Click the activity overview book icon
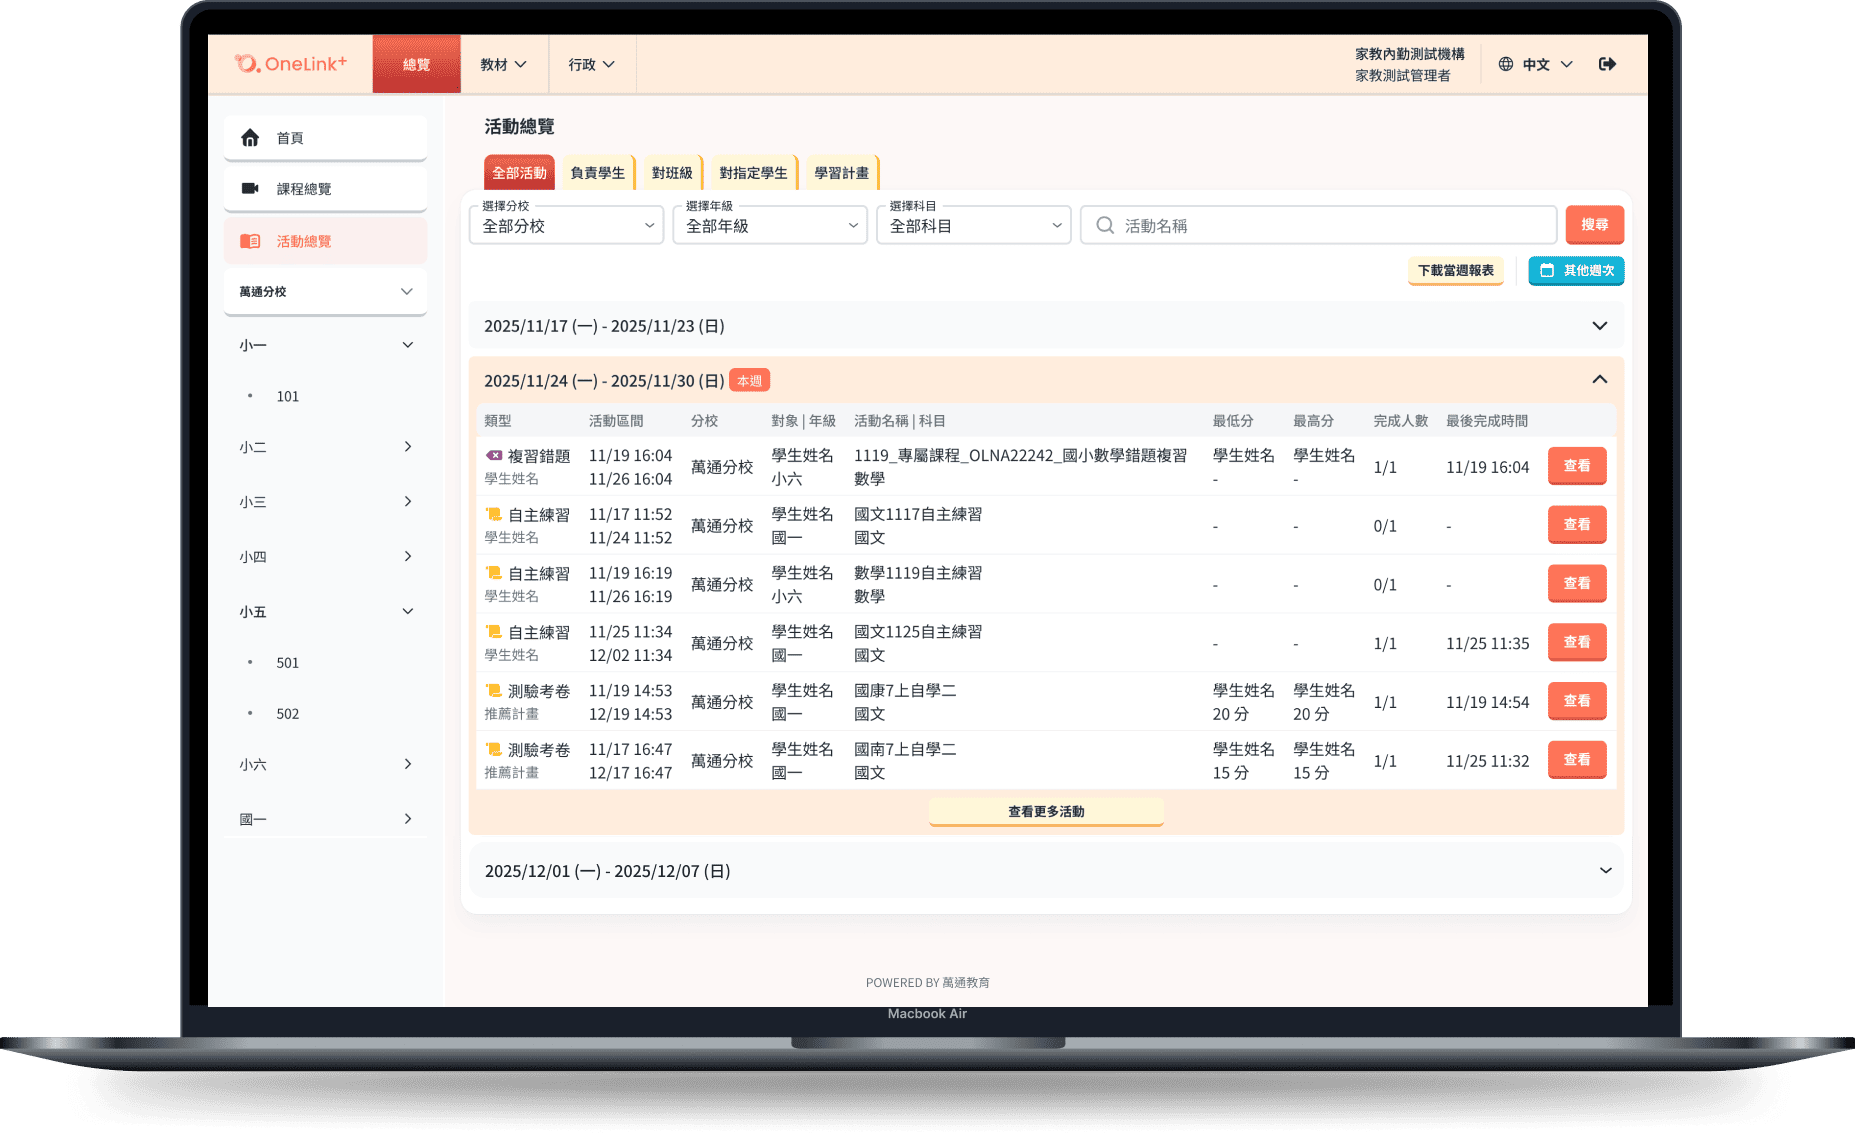Image resolution: width=1855 pixels, height=1136 pixels. click(x=250, y=241)
